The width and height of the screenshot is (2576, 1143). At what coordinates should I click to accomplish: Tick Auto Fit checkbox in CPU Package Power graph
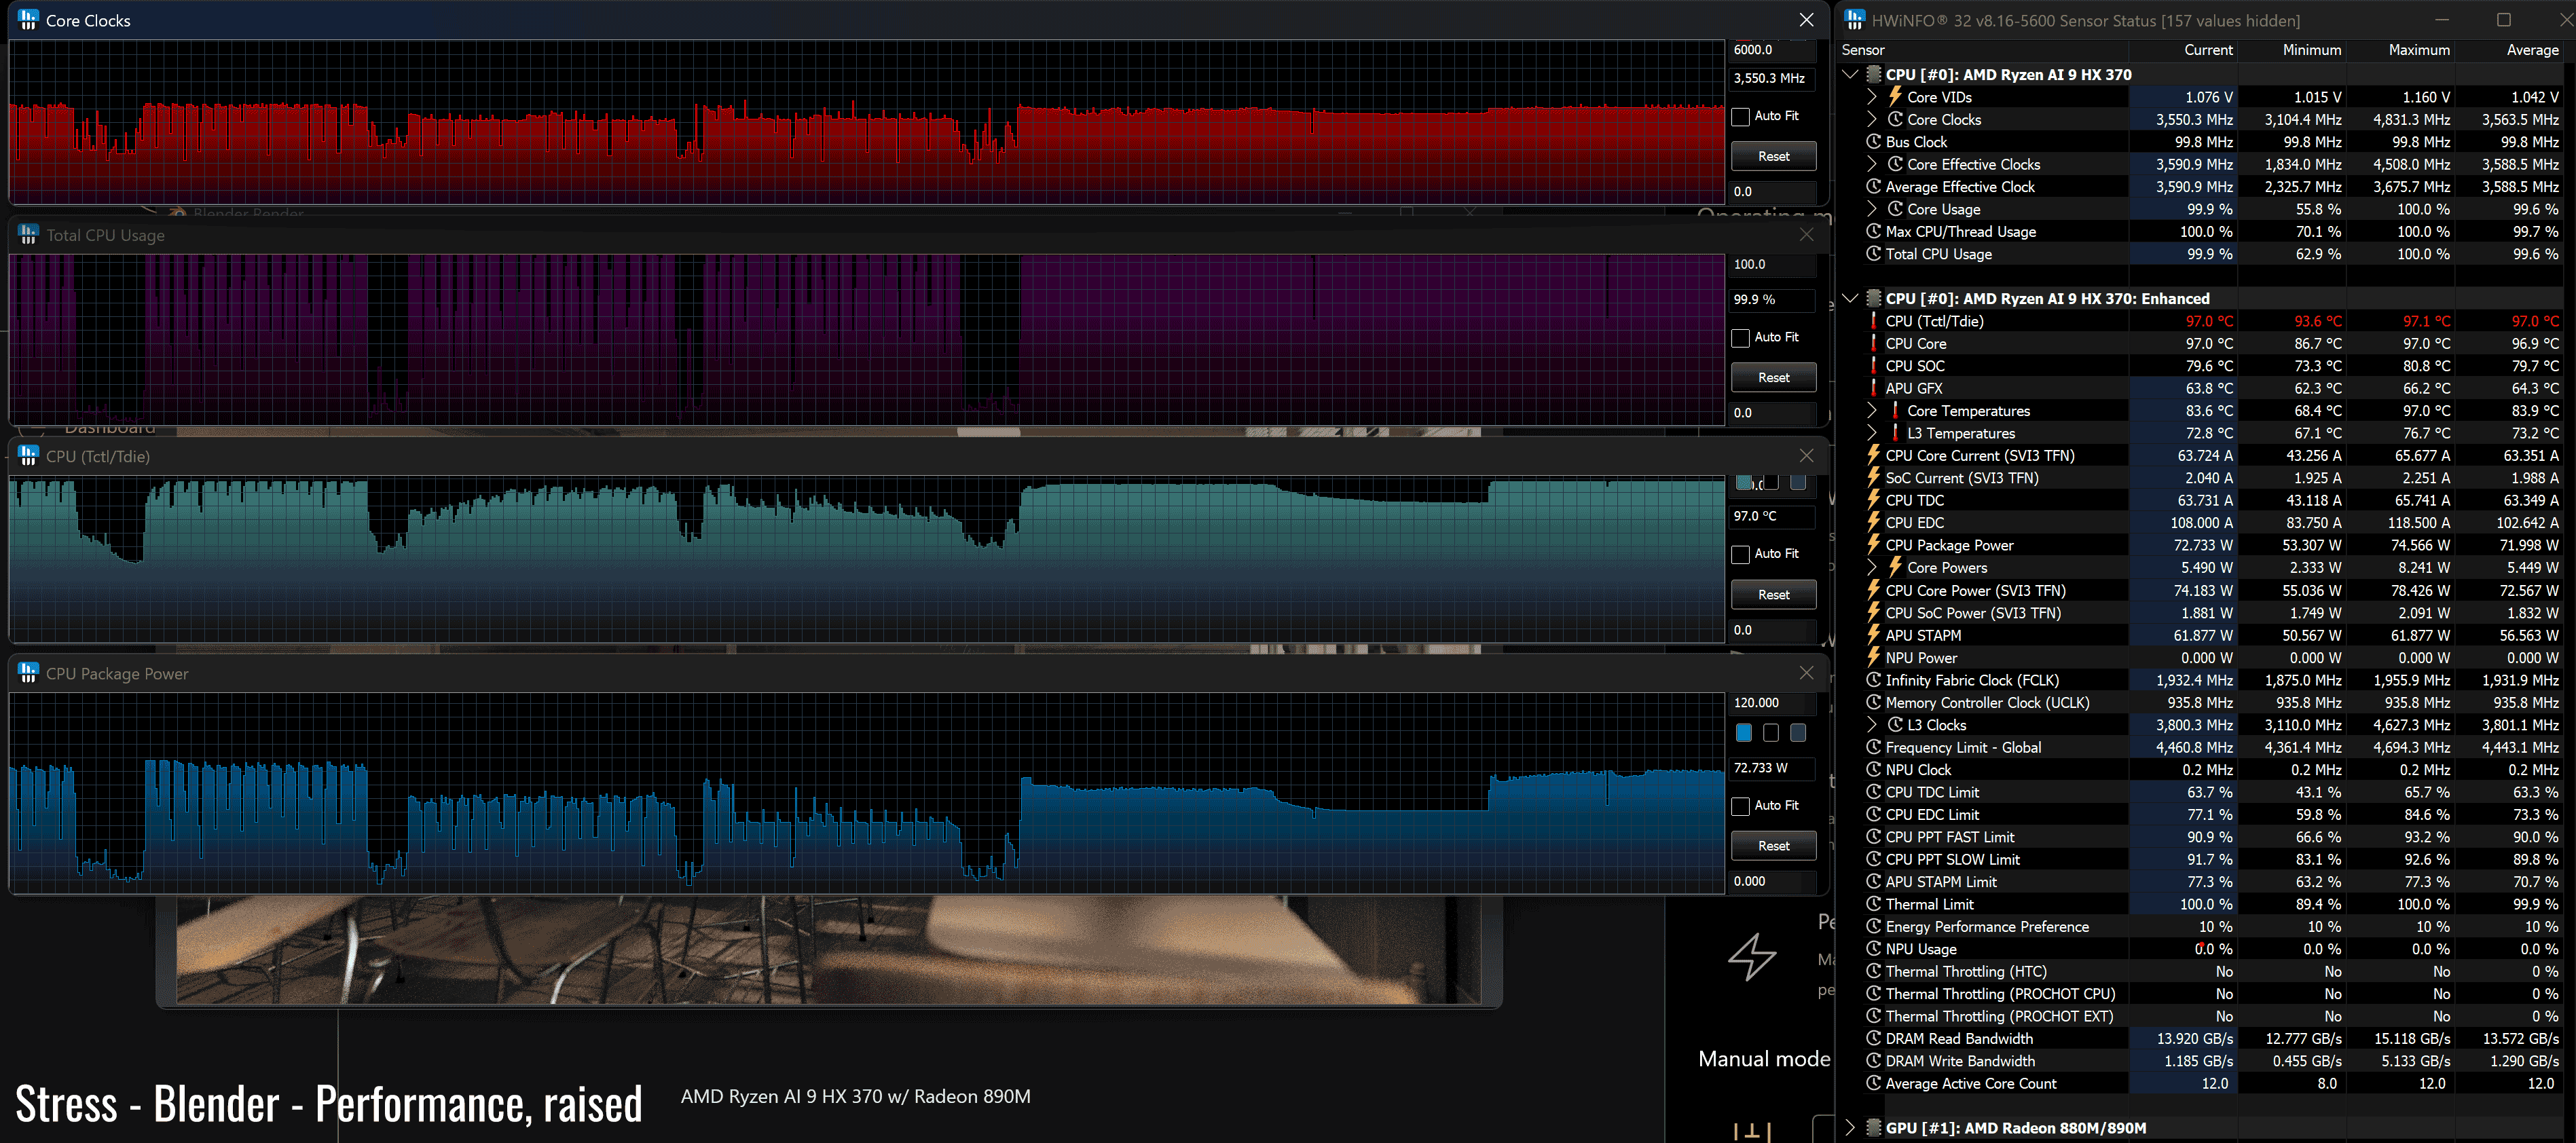click(1741, 806)
